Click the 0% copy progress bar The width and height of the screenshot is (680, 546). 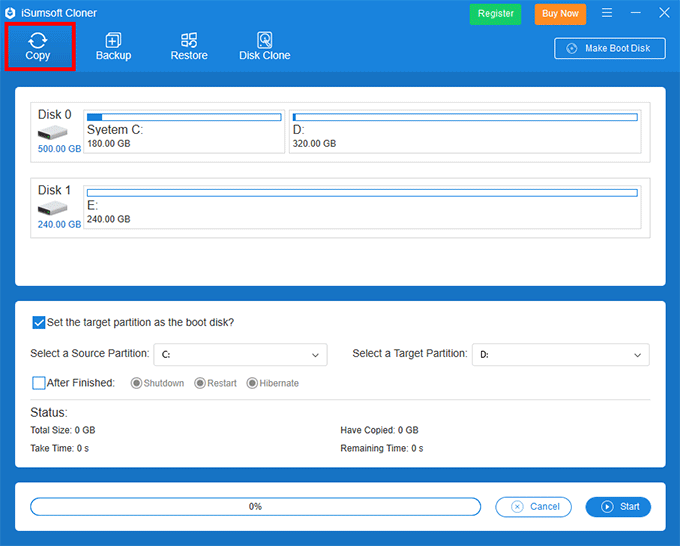tap(255, 507)
